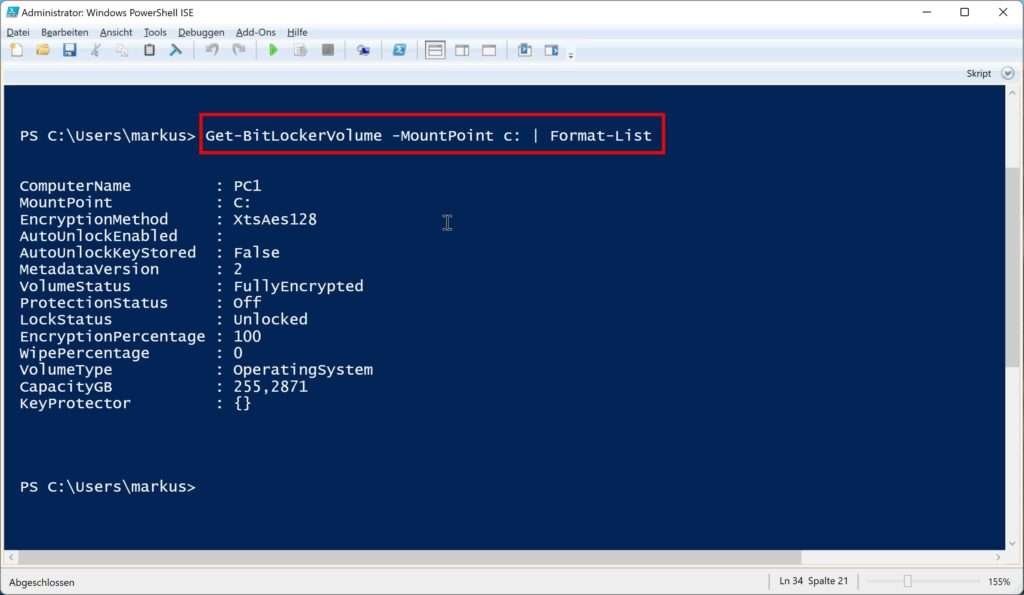1024x595 pixels.
Task: Show the Script Pane on the right
Action: (461, 50)
